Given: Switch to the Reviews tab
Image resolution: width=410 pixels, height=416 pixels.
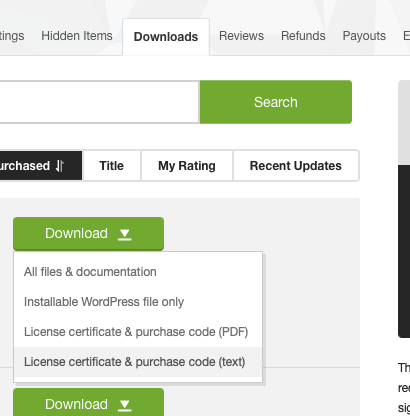Looking at the screenshot, I should (241, 36).
